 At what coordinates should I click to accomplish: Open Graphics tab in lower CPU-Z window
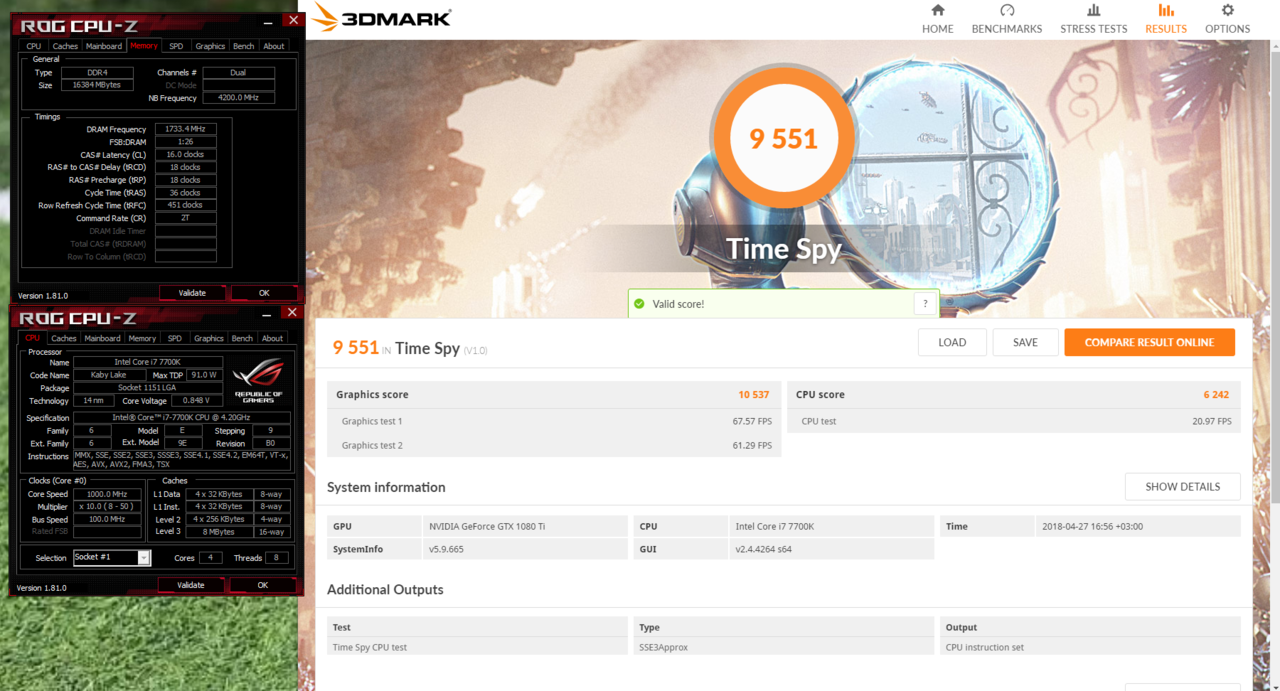(x=209, y=338)
